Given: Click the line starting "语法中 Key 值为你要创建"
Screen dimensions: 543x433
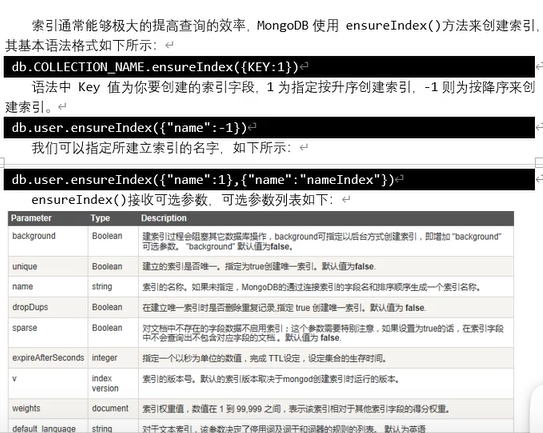Looking at the screenshot, I should [x=284, y=87].
